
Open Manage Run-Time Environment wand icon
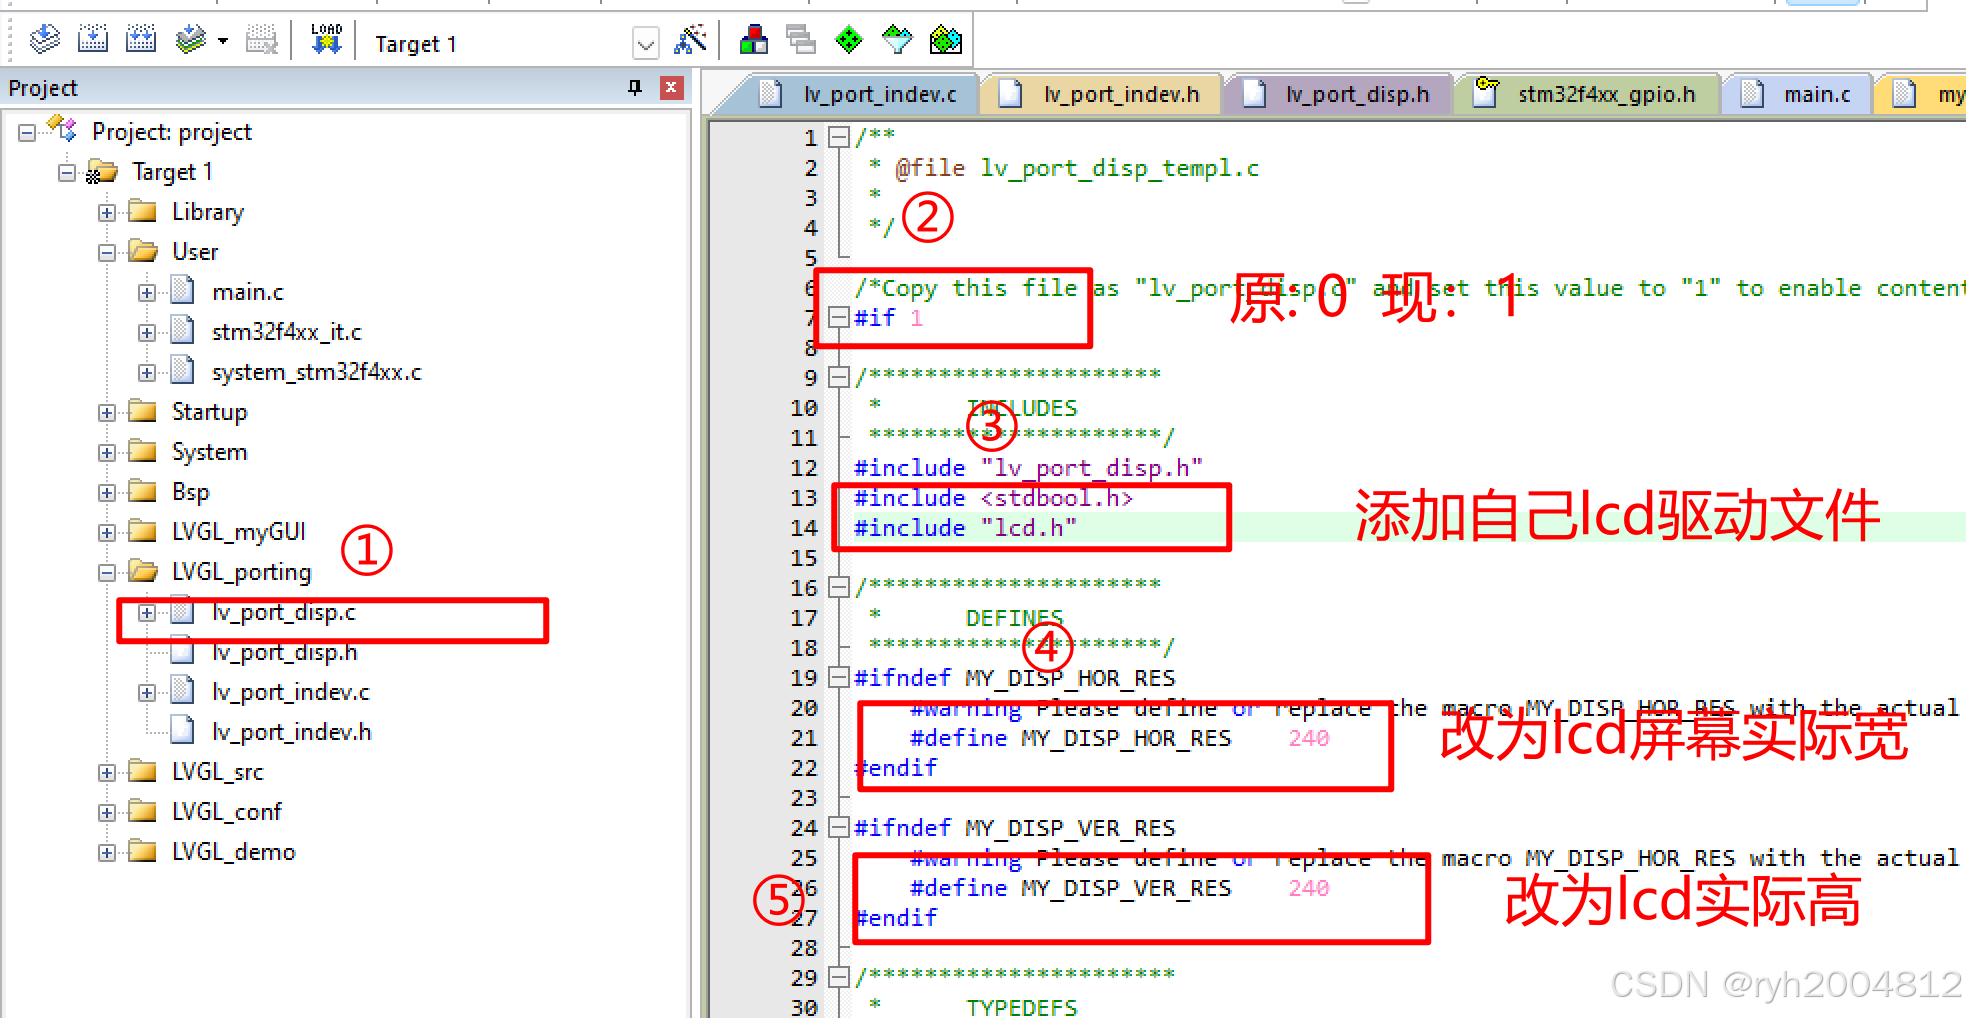[691, 41]
